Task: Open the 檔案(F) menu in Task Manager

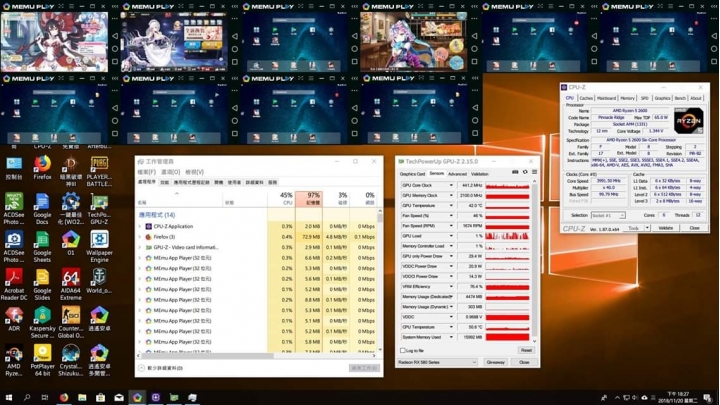Action: pyautogui.click(x=146, y=172)
